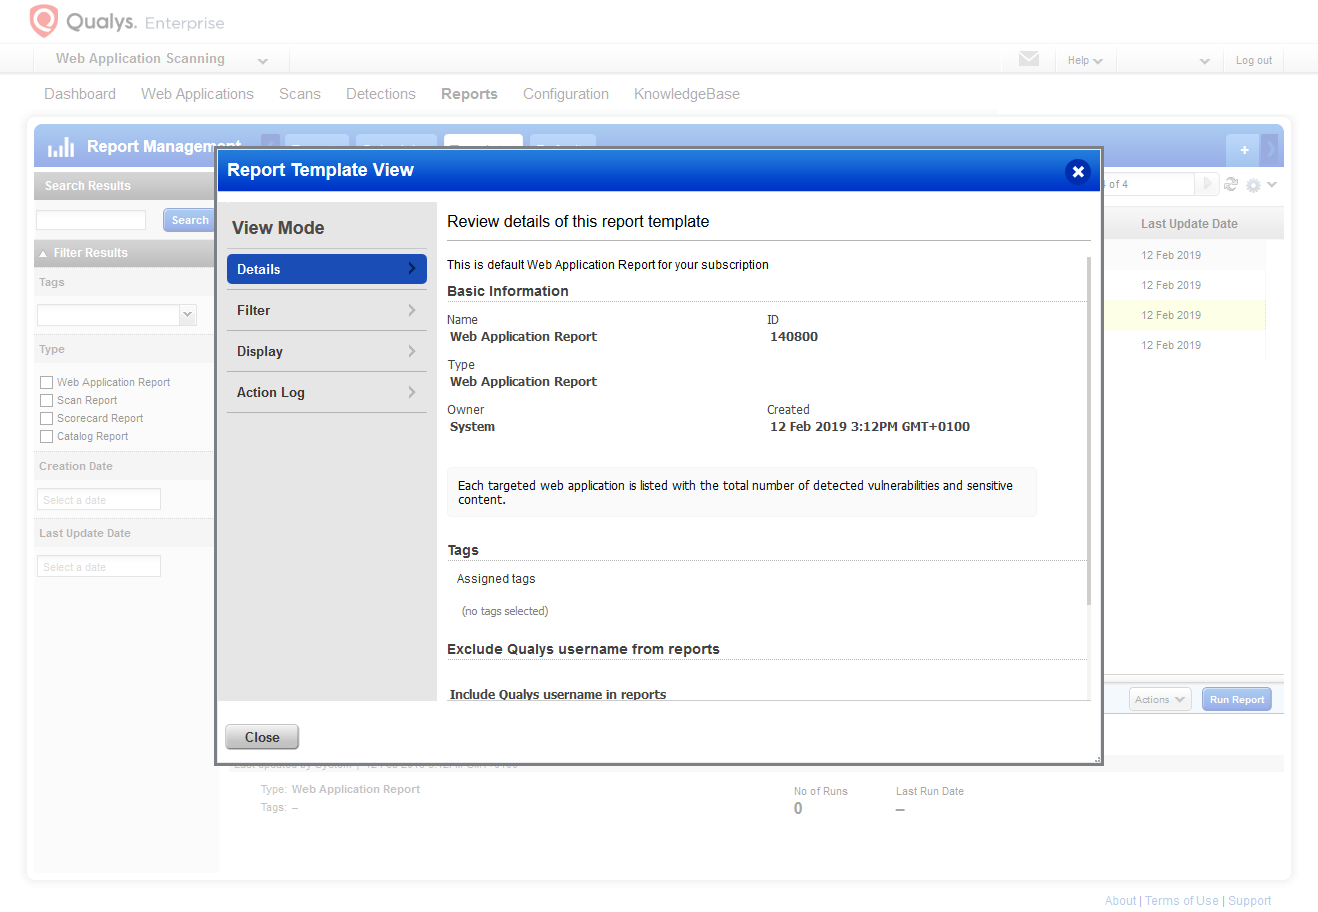Collapse the Filter Results triangle
The height and width of the screenshot is (912, 1318).
[43, 254]
